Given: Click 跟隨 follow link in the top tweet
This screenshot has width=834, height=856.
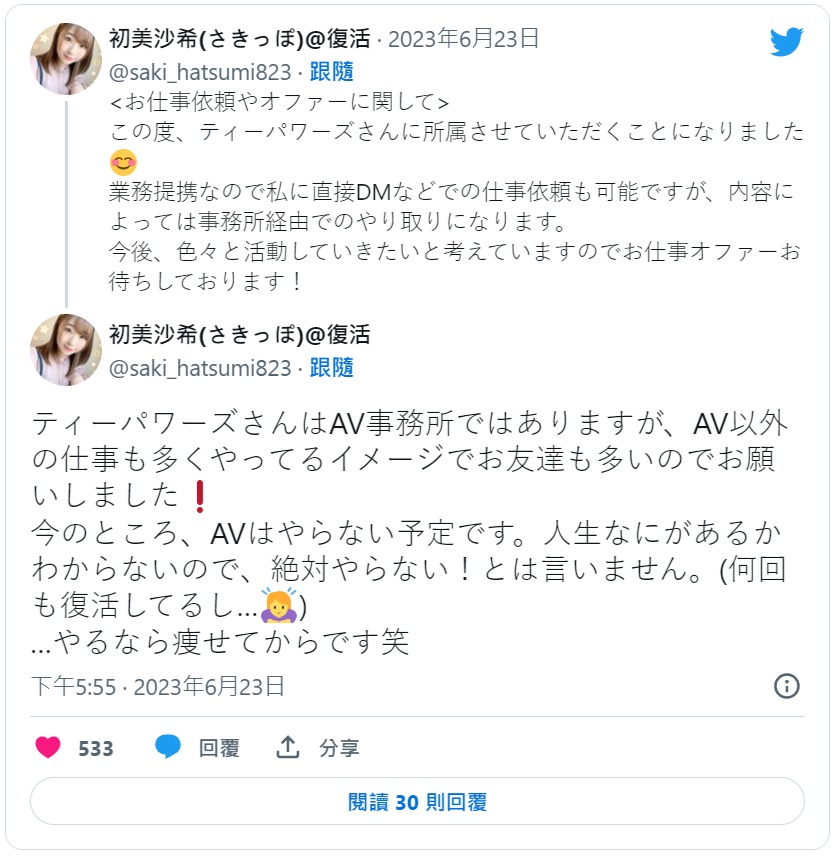Looking at the screenshot, I should click(x=332, y=72).
